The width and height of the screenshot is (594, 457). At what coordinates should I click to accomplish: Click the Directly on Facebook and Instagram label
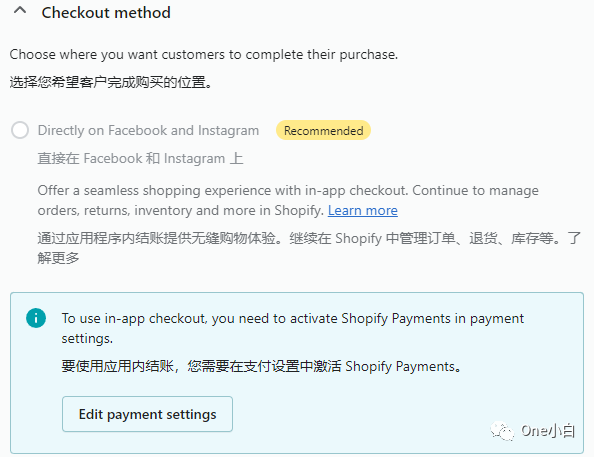click(x=148, y=130)
